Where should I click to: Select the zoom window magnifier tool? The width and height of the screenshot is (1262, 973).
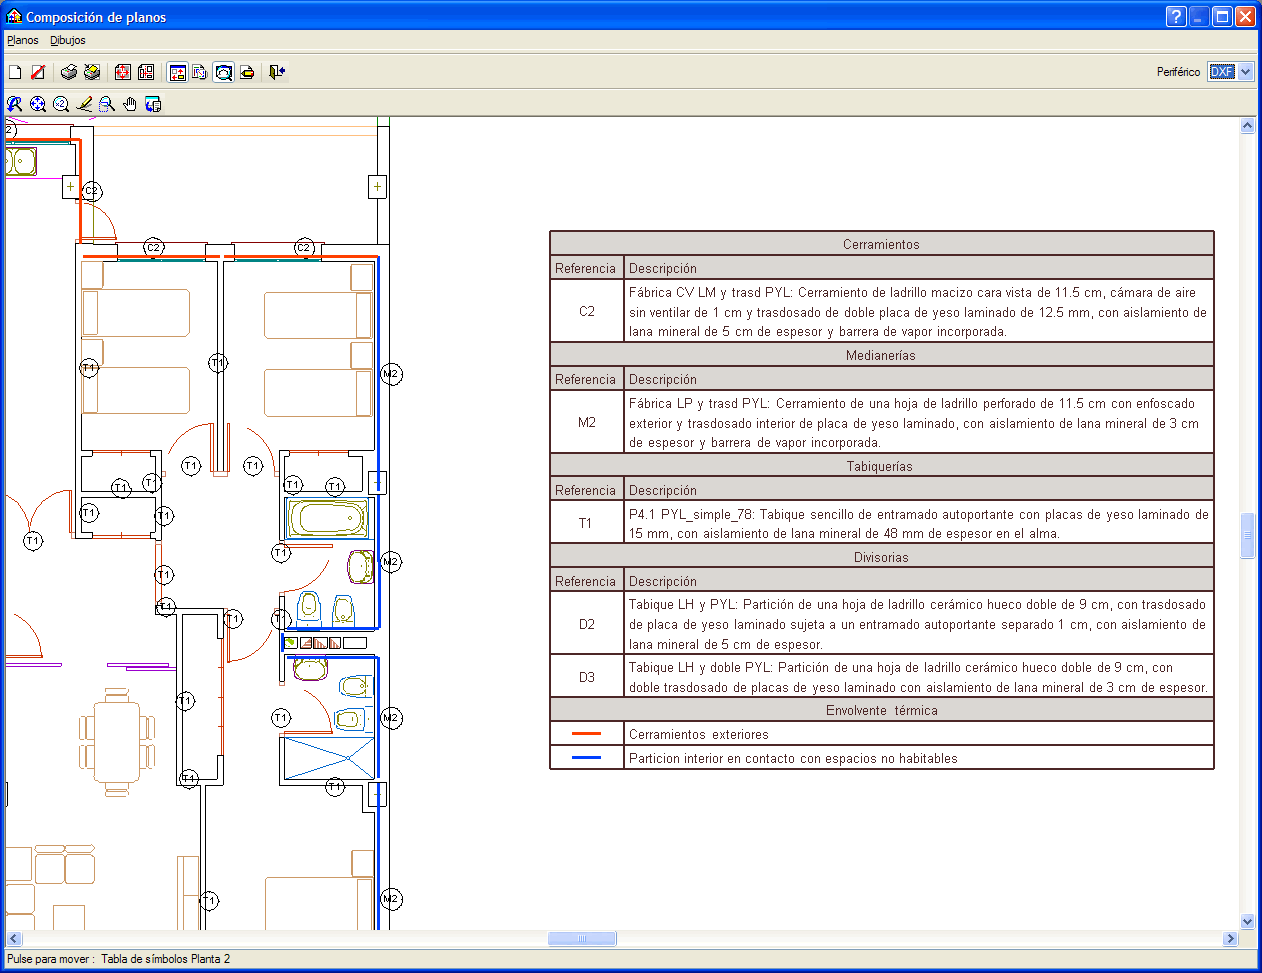click(107, 104)
